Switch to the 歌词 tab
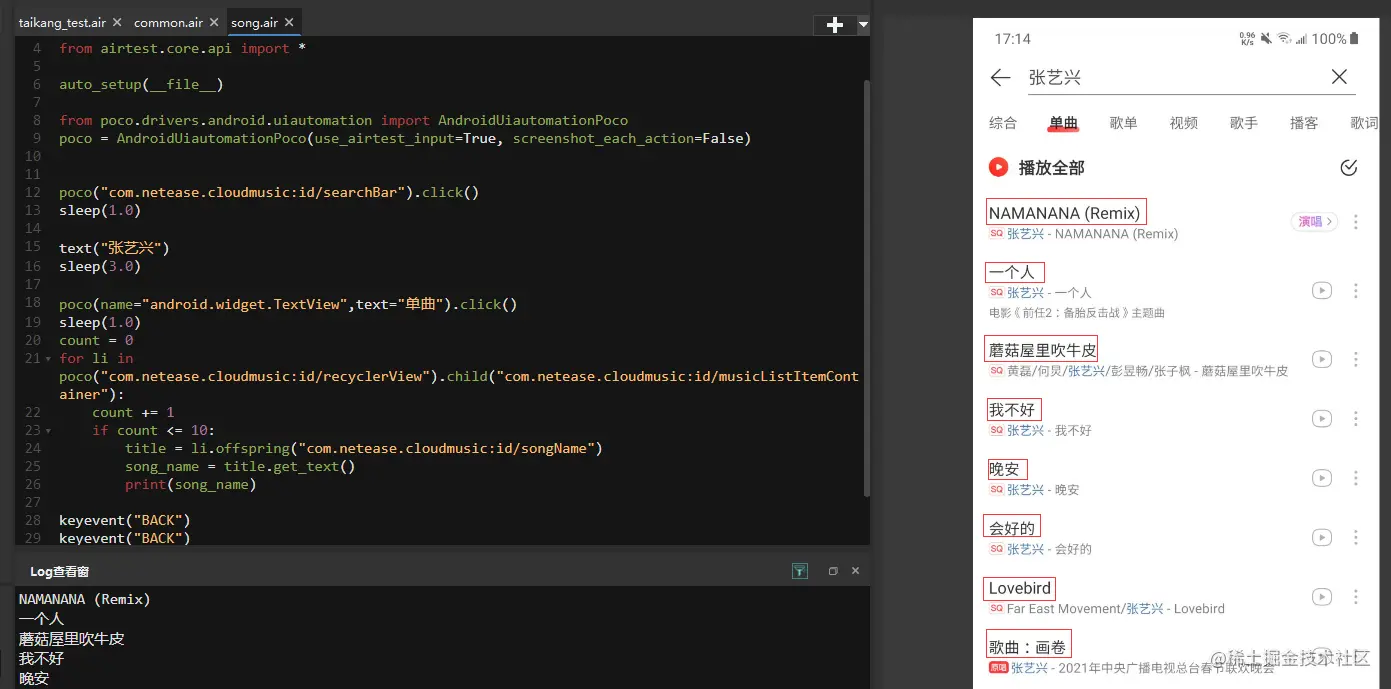Screen dimensions: 1391x689 [1364, 123]
